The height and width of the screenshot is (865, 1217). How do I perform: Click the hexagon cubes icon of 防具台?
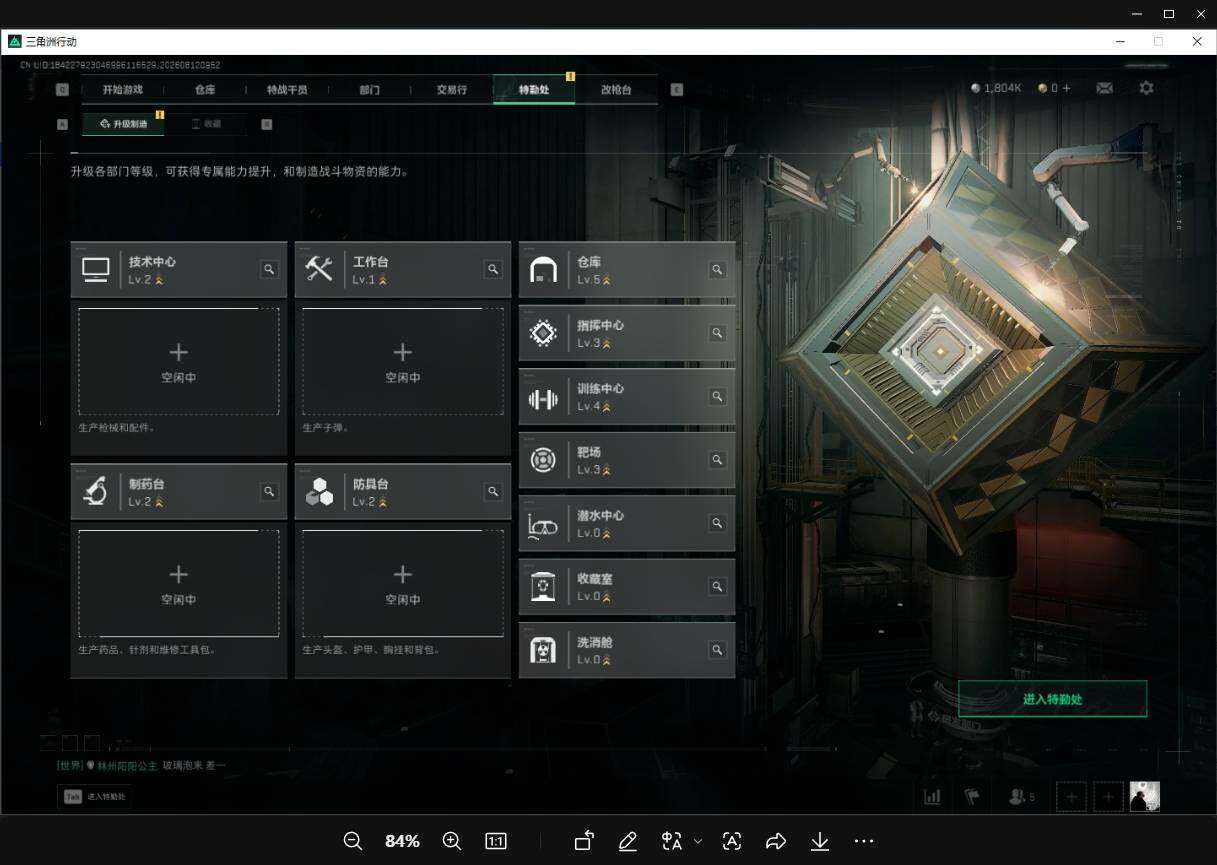(319, 491)
